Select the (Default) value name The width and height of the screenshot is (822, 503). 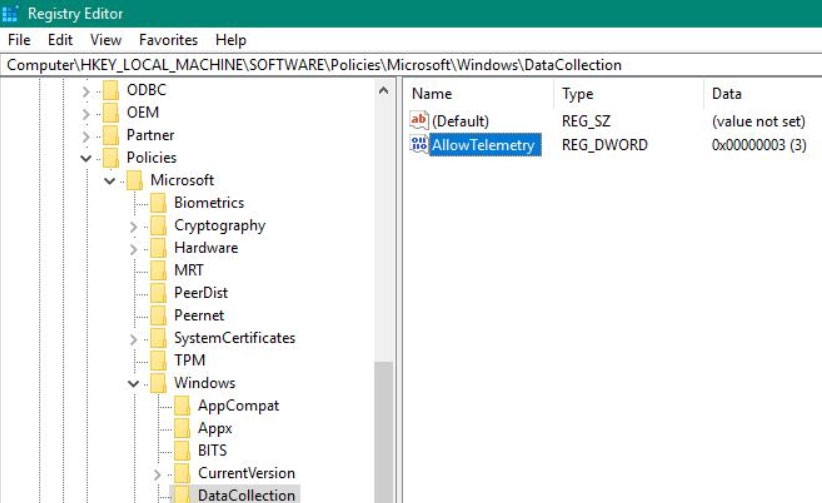tap(460, 121)
